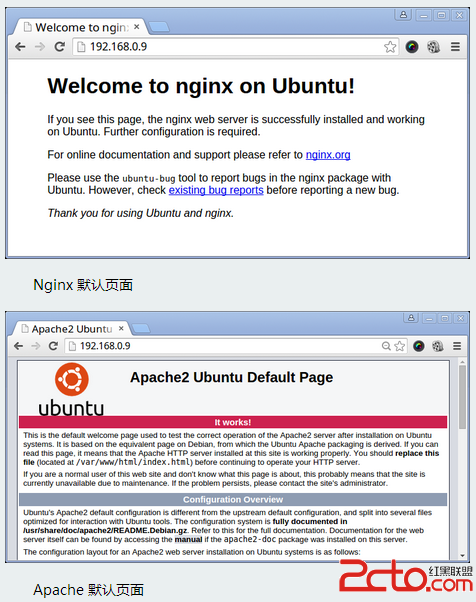Image resolution: width=476 pixels, height=602 pixels.
Task: Close the Apache2 Ubuntu tab
Action: 121,329
